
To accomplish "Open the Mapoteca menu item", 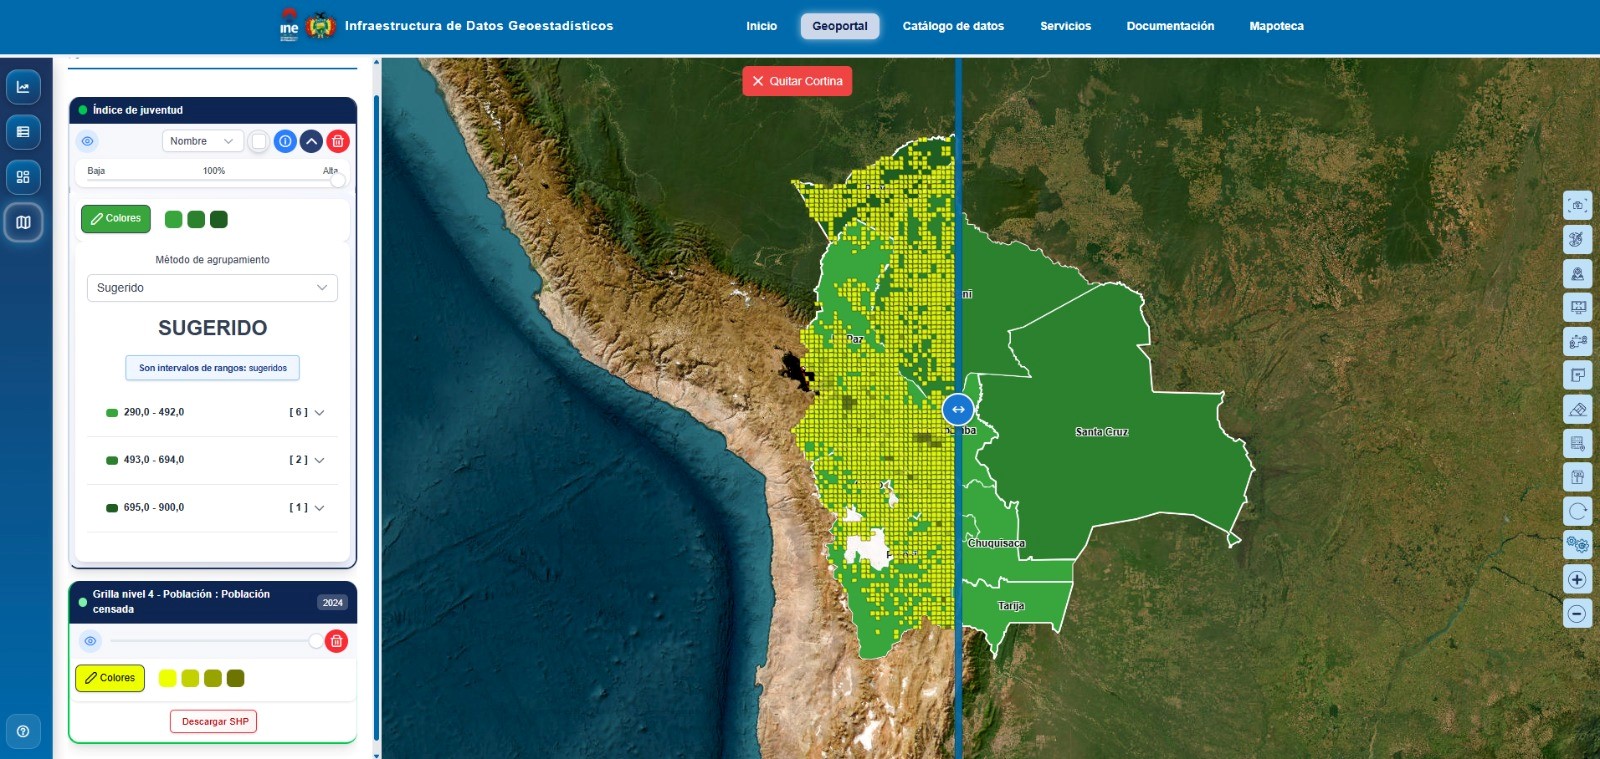I will tap(1276, 26).
